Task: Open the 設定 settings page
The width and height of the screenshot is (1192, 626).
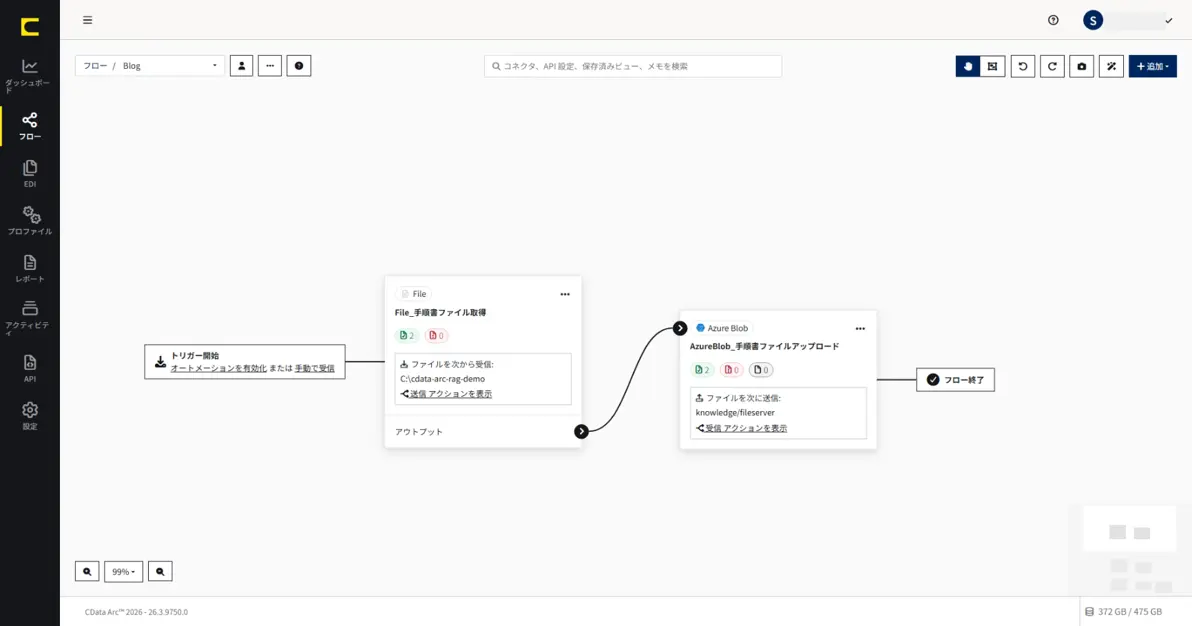Action: coord(30,415)
